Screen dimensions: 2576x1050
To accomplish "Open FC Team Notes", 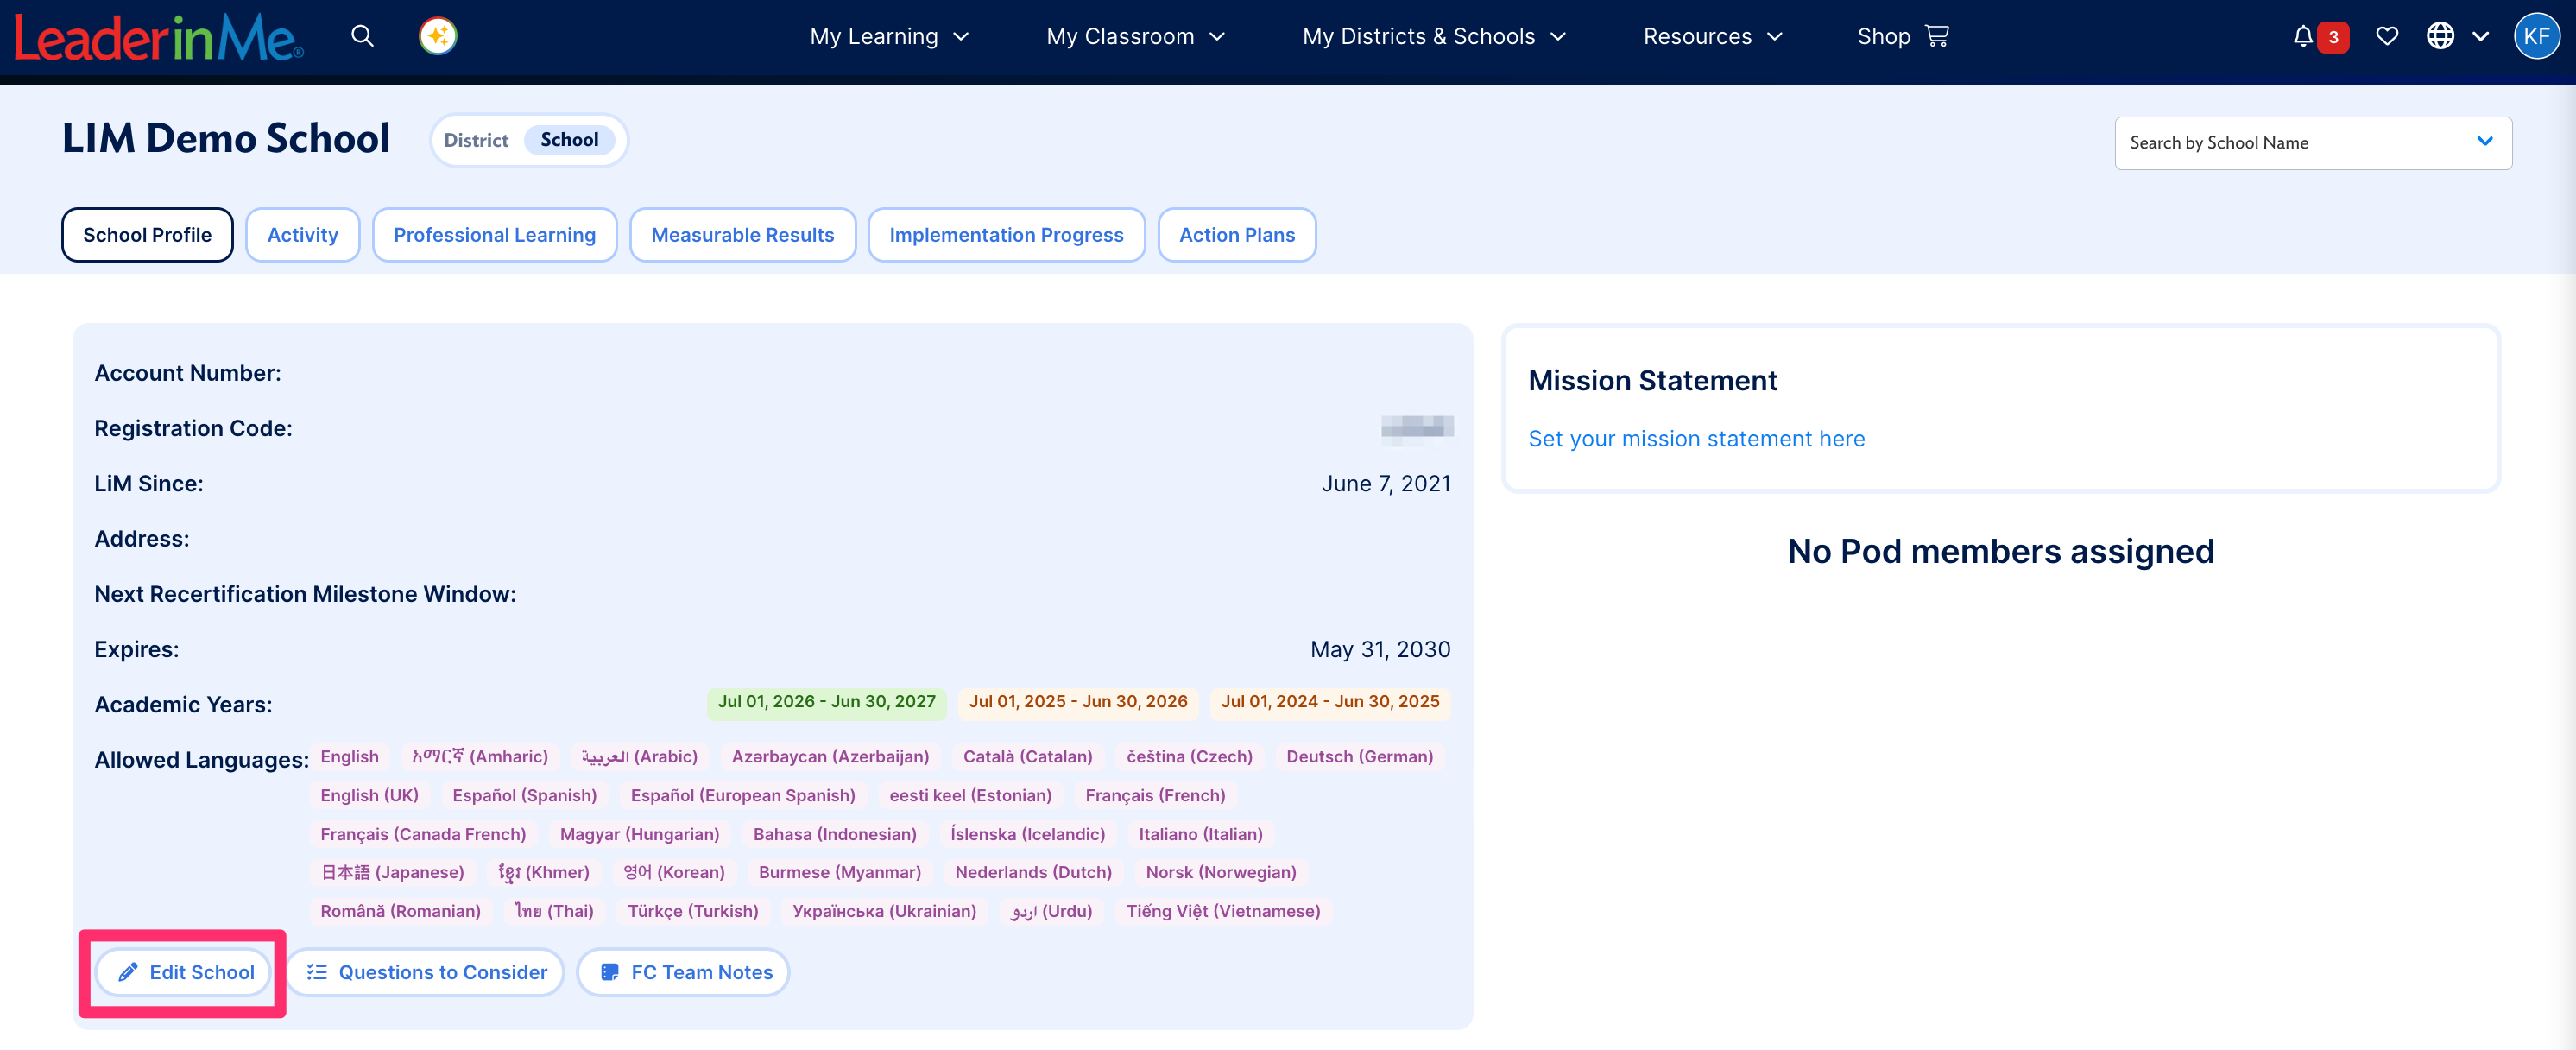I will point(684,972).
